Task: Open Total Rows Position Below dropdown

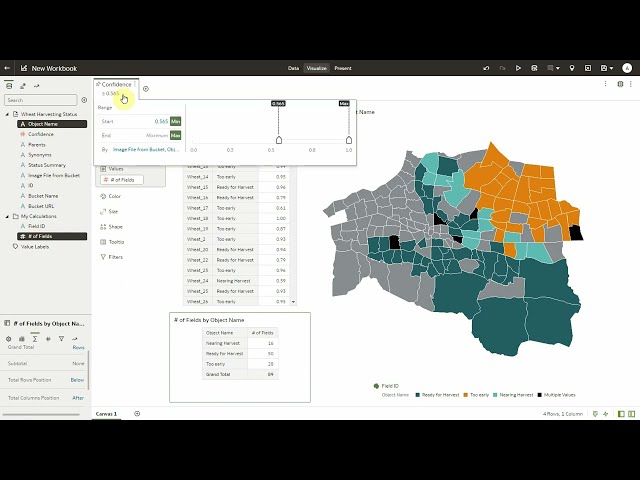Action: click(77, 380)
